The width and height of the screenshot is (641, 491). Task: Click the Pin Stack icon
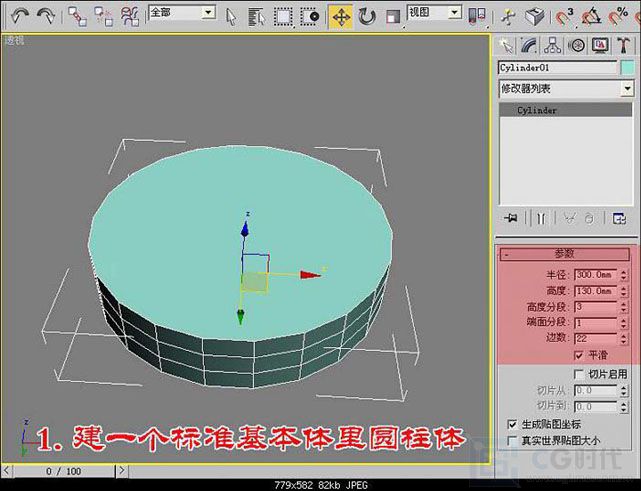click(512, 217)
